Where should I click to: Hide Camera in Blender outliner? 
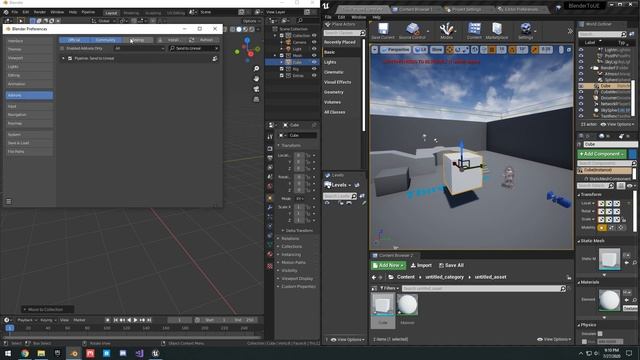point(314,42)
